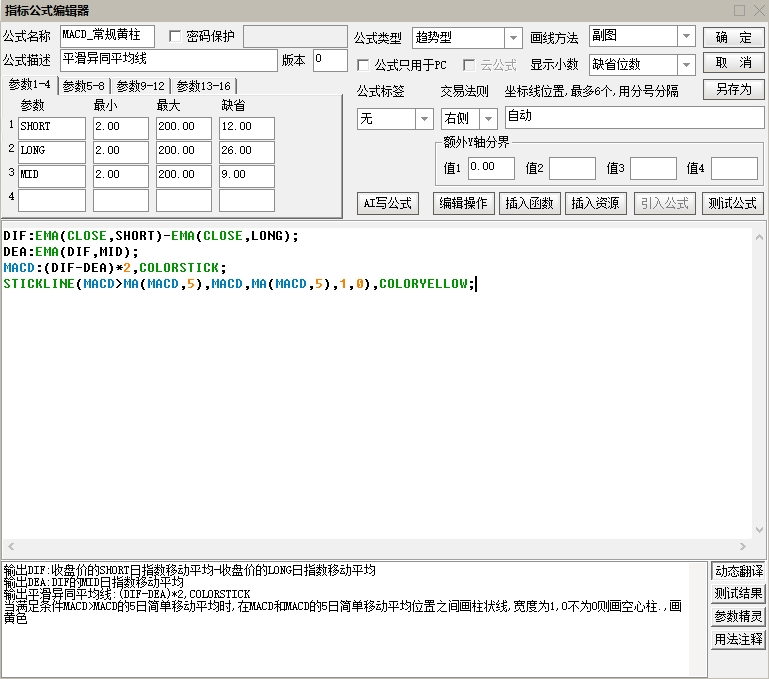Open the 参数9-12 tab
Image resolution: width=769 pixels, height=679 pixels.
click(x=141, y=86)
